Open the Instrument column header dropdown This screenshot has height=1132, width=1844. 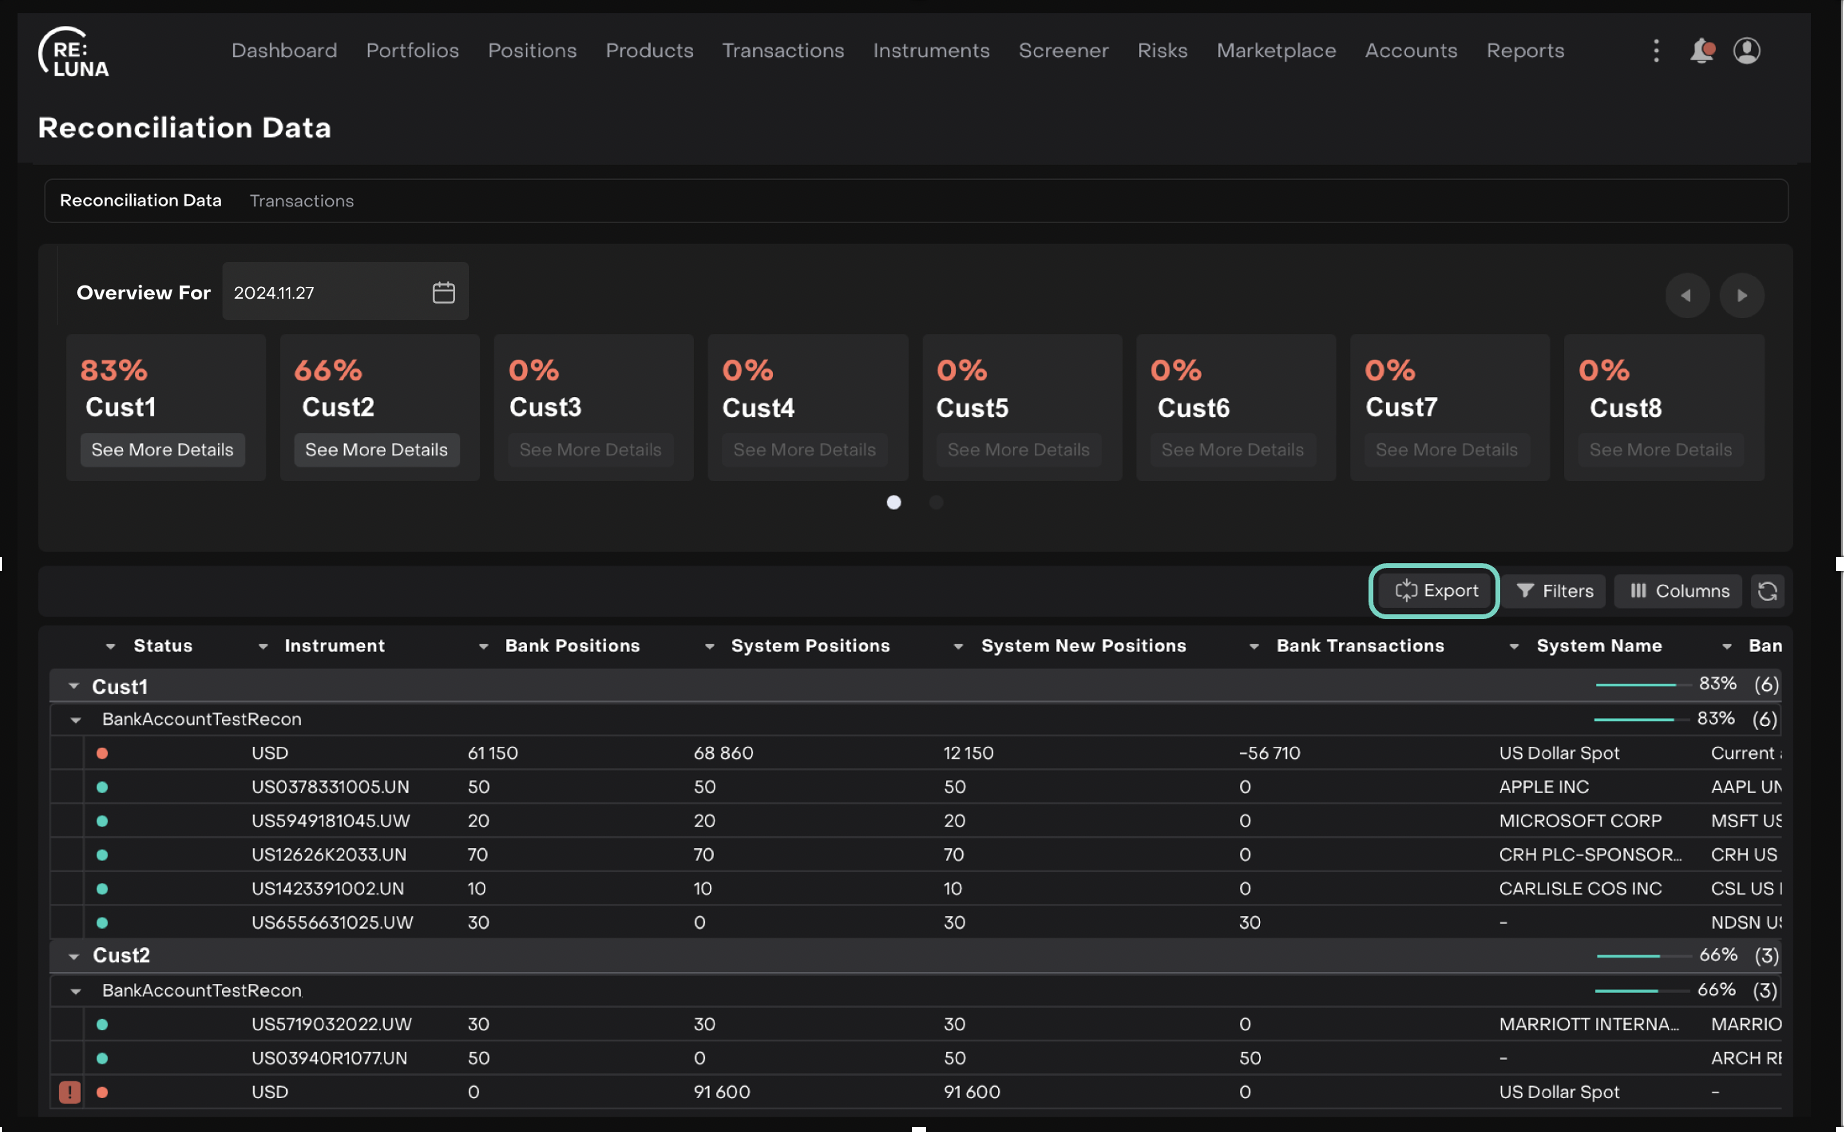pos(263,646)
